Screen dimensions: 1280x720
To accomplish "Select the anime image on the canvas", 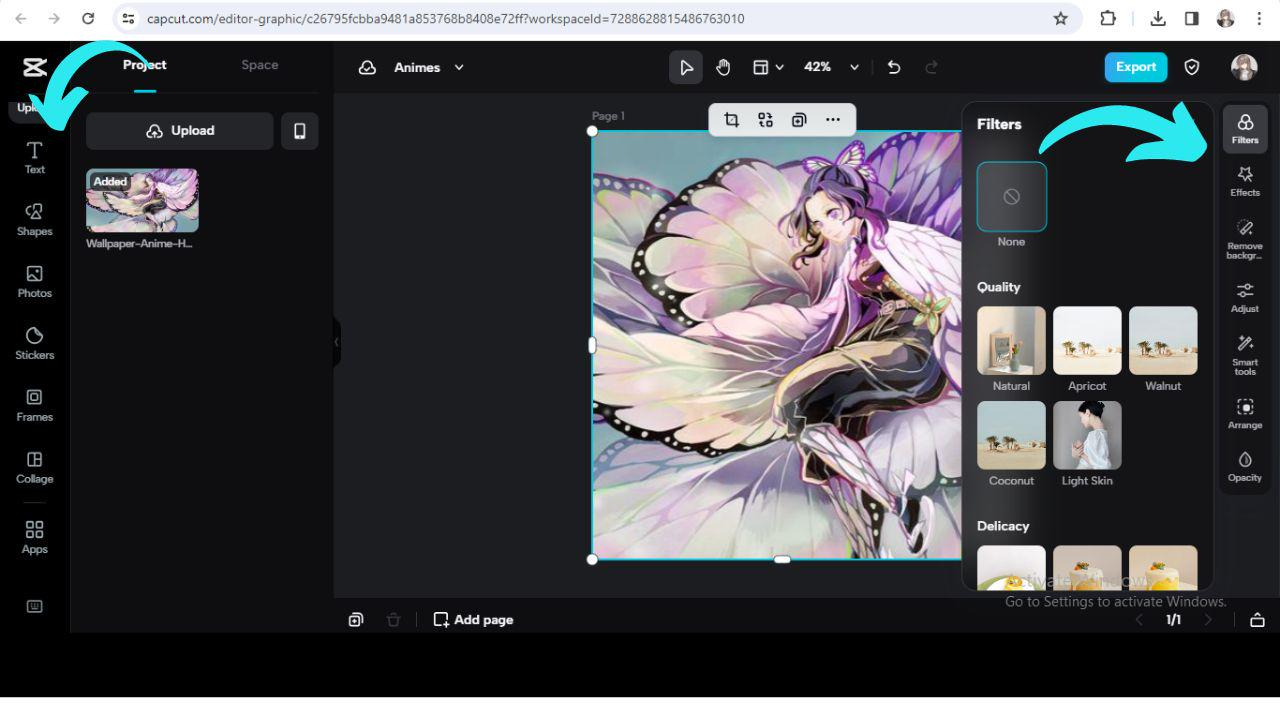I will point(777,345).
